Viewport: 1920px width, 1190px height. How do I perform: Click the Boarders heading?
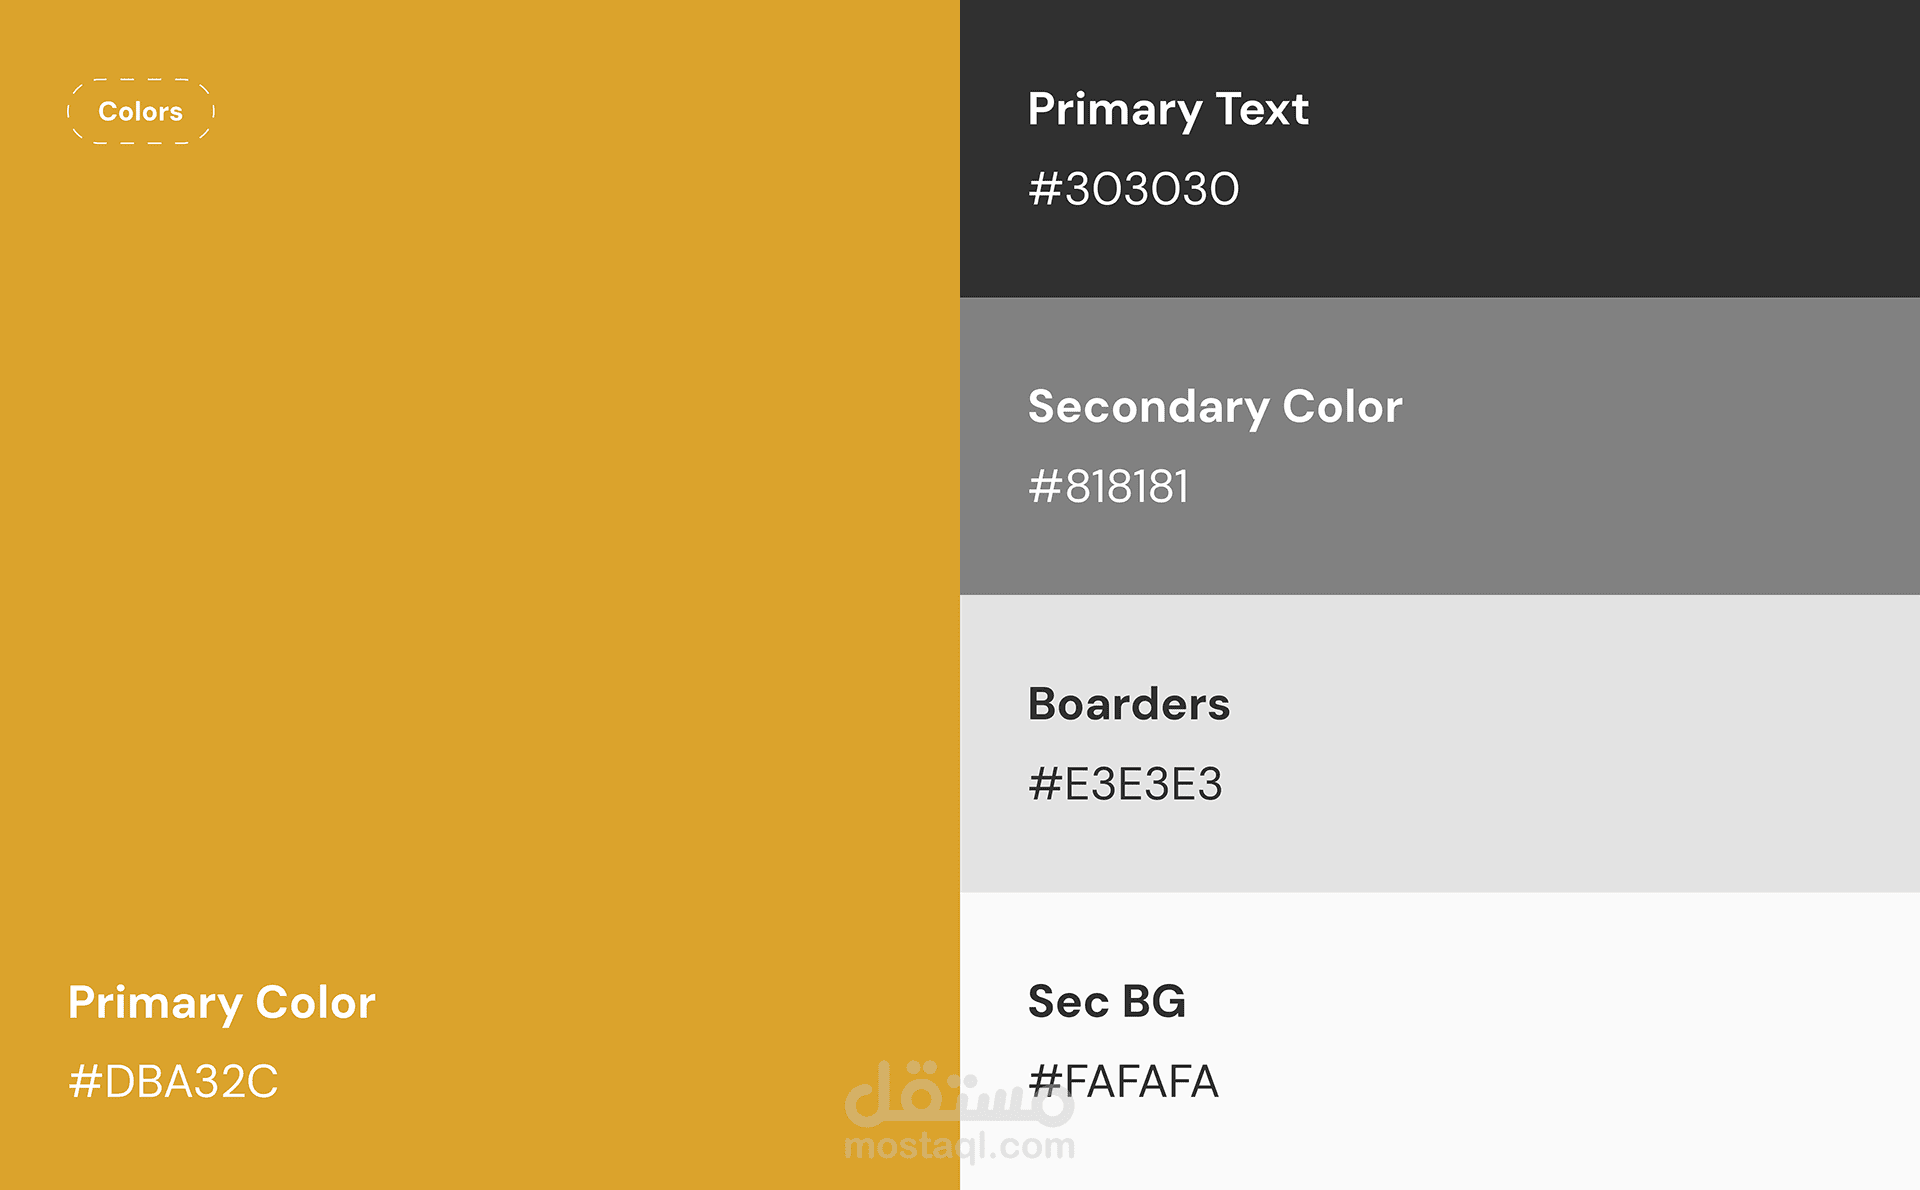coord(1128,704)
